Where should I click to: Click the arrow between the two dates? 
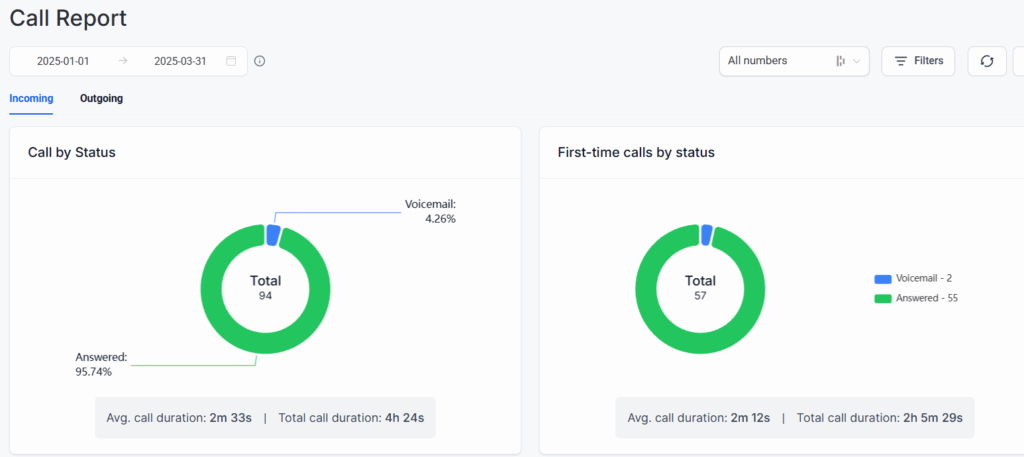123,61
